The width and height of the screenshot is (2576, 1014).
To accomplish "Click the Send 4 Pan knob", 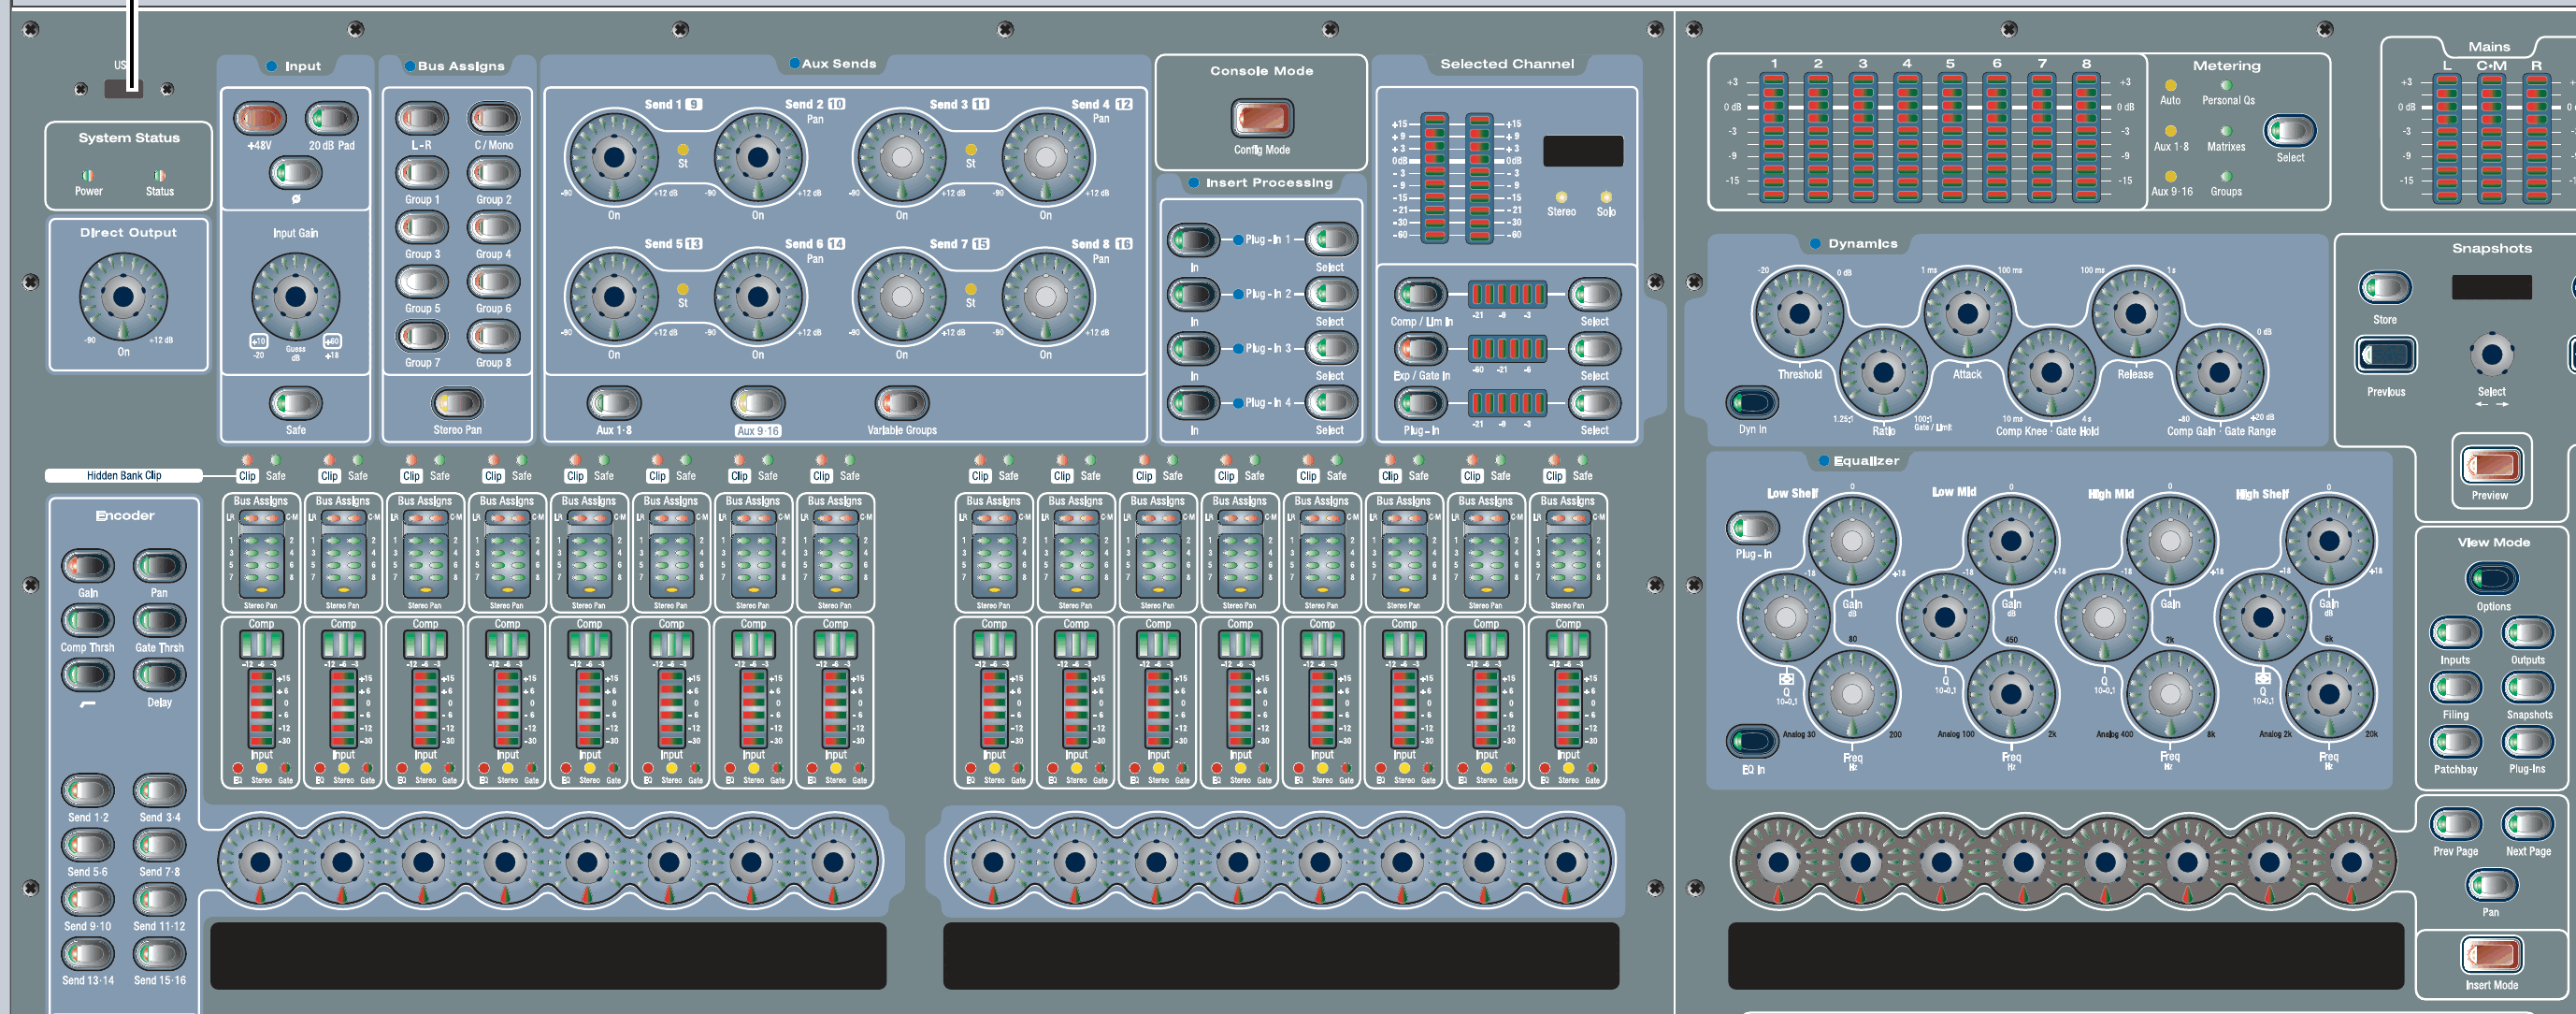I will (1046, 157).
